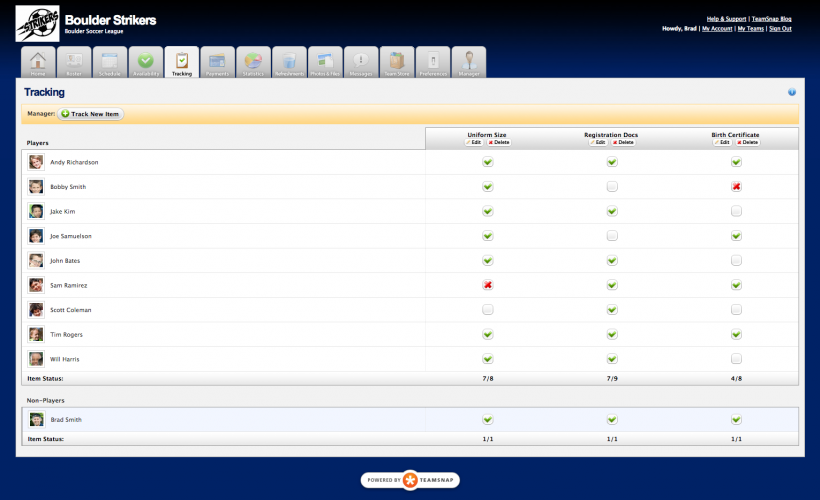This screenshot has height=500, width=820.
Task: Toggle Scott Coleman's Uniform Size checkbox
Action: click(488, 310)
